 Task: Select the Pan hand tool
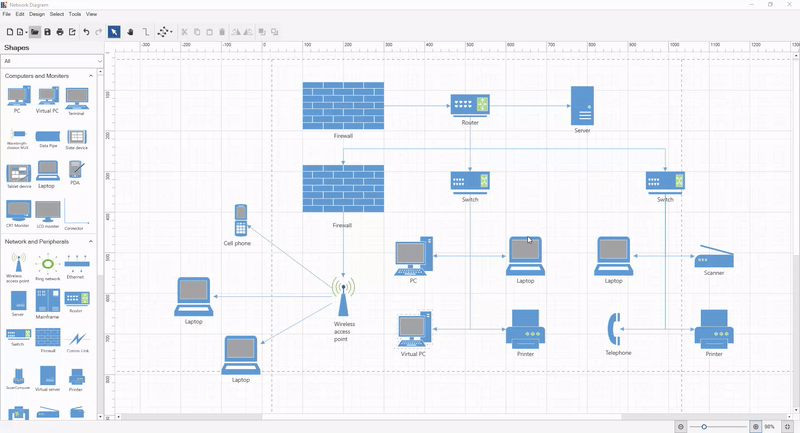pyautogui.click(x=130, y=32)
